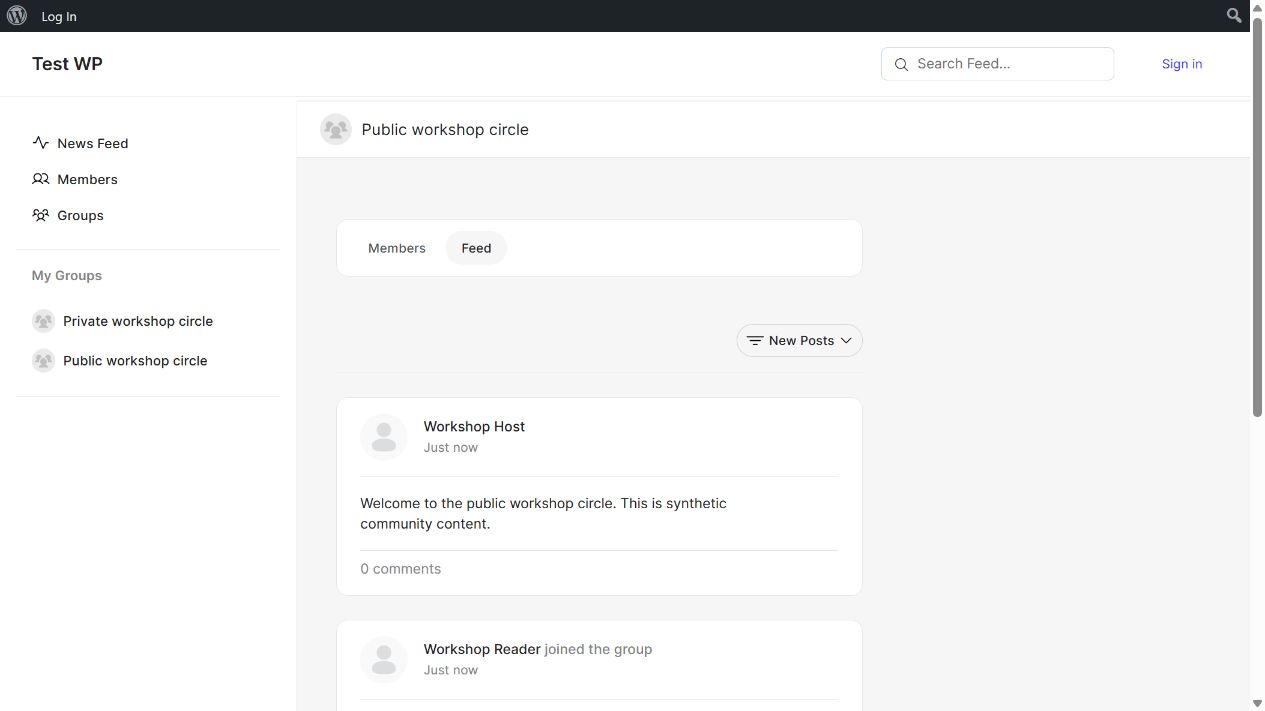Click filter lines icon on New Posts

click(x=755, y=341)
